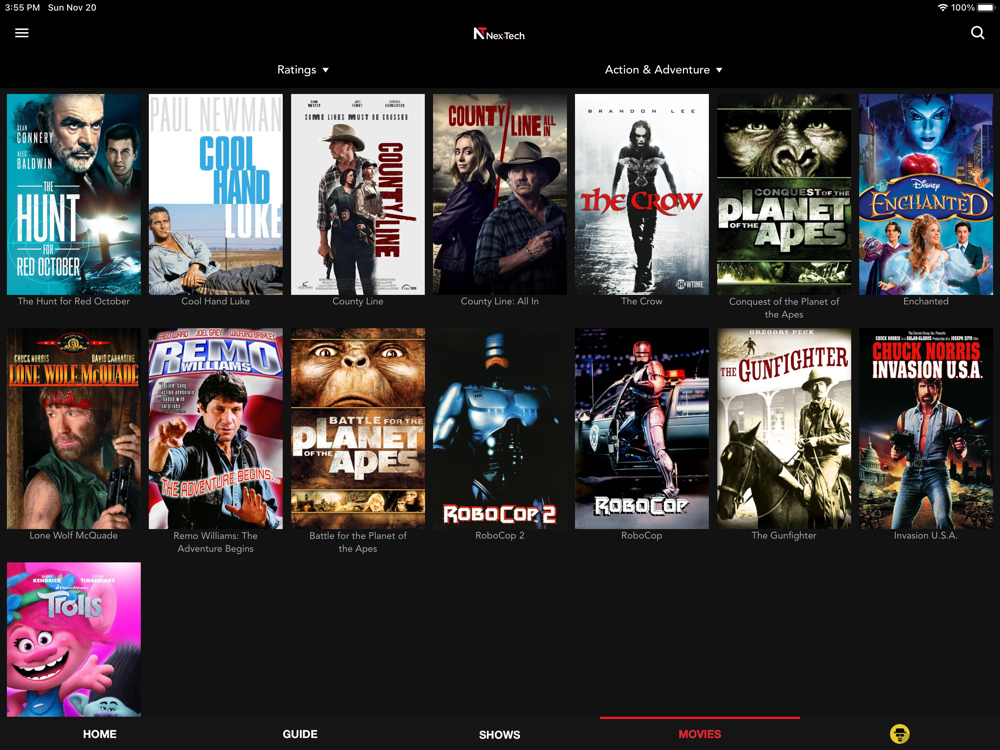Open the County Line: All In poster
This screenshot has width=1000, height=750.
pyautogui.click(x=500, y=195)
